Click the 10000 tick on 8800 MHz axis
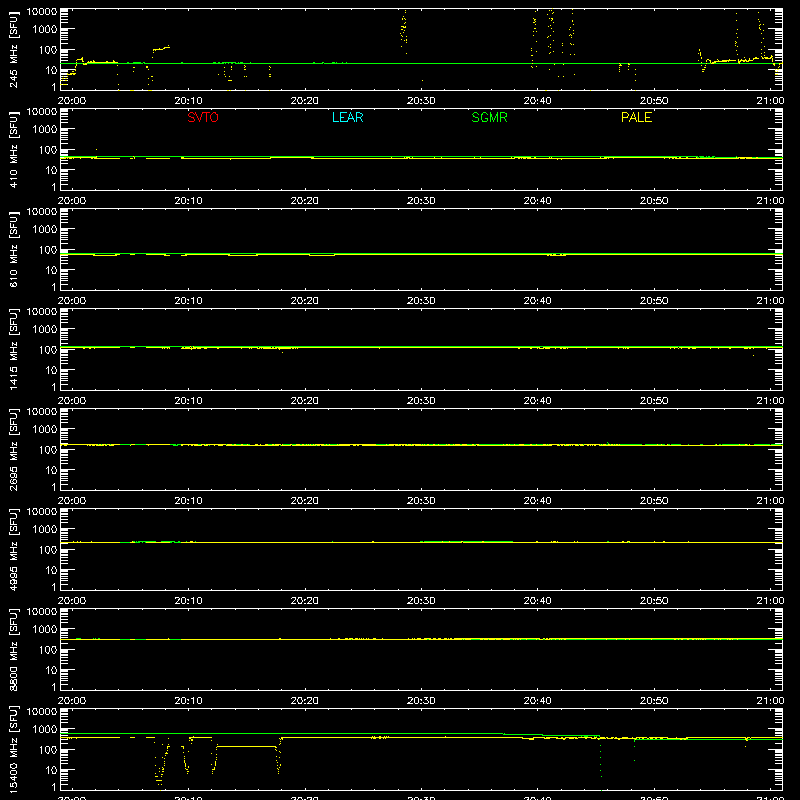Image resolution: width=800 pixels, height=800 pixels. (42, 612)
